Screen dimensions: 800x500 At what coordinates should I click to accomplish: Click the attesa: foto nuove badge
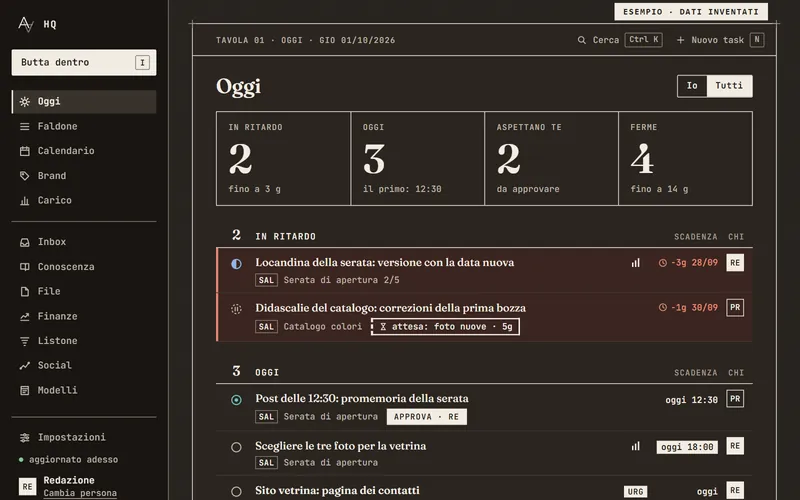pos(445,327)
